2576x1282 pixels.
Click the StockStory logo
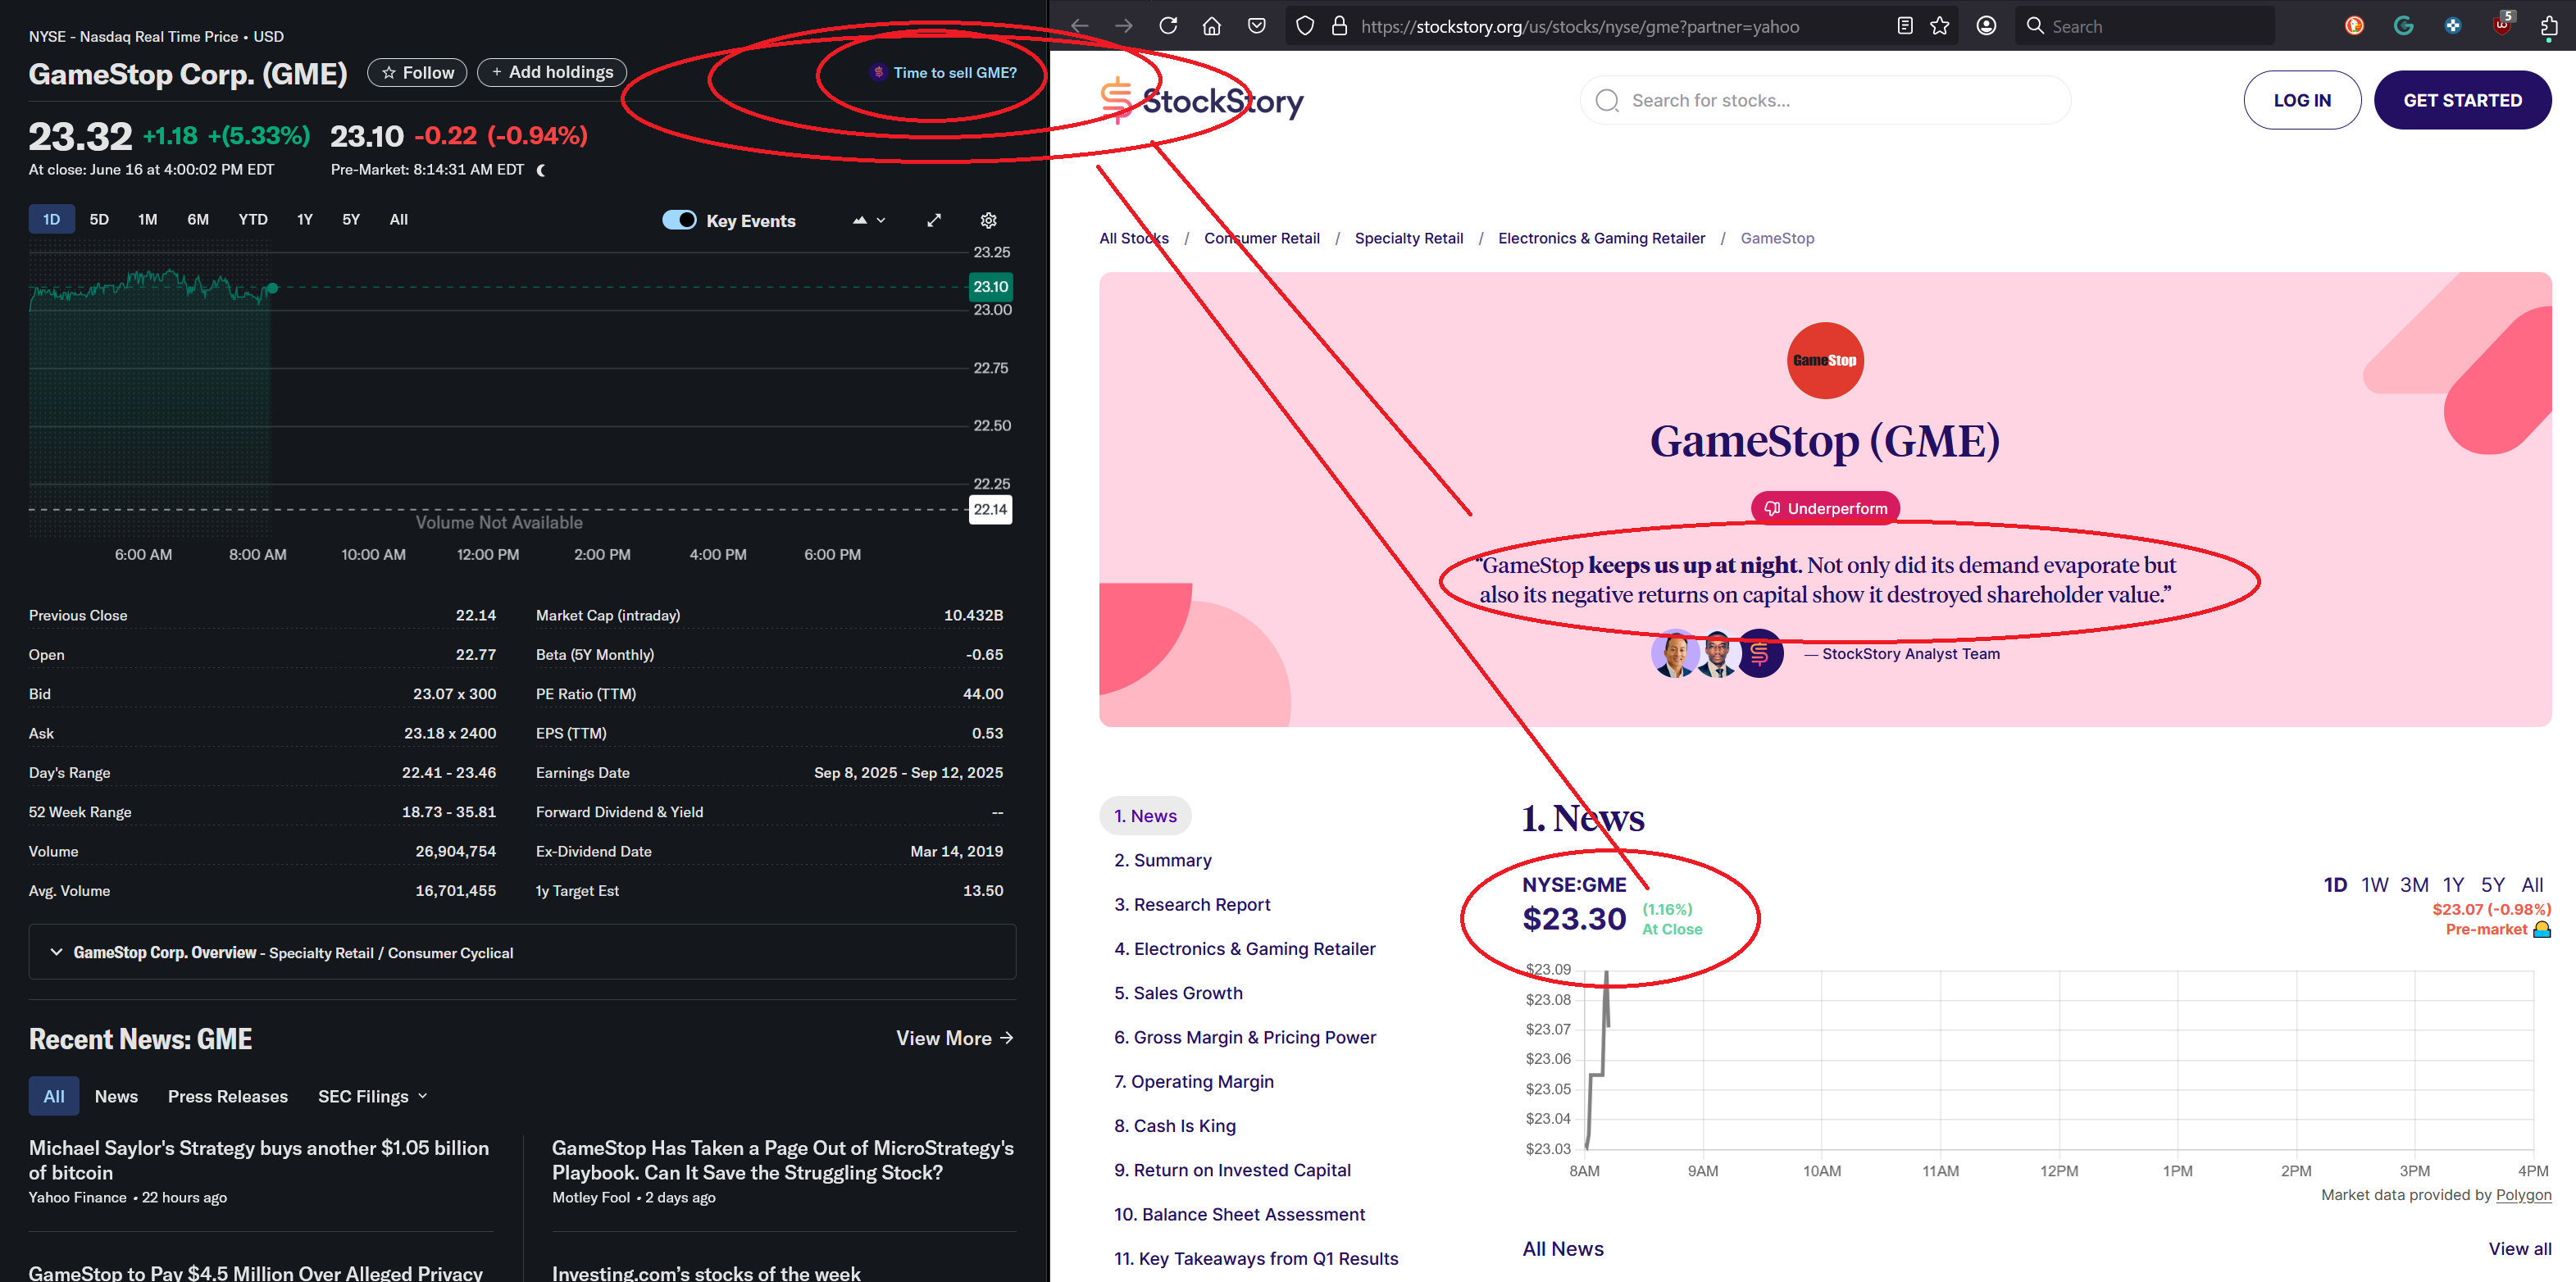[1201, 100]
